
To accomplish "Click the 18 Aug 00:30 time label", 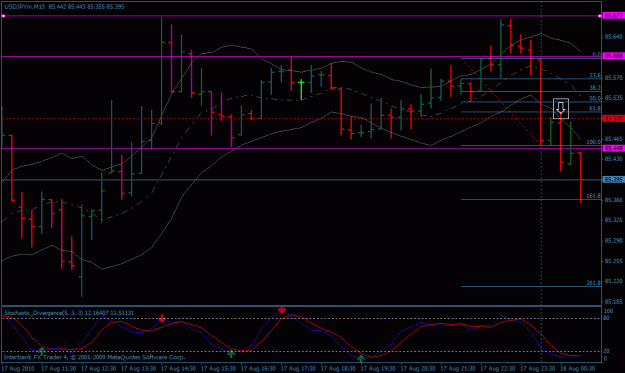I will coord(578,369).
